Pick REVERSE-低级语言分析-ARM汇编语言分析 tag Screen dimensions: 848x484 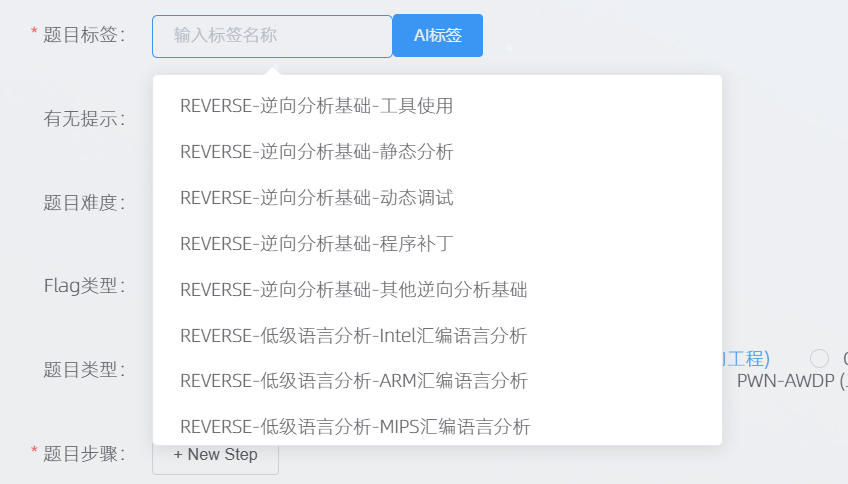click(353, 381)
